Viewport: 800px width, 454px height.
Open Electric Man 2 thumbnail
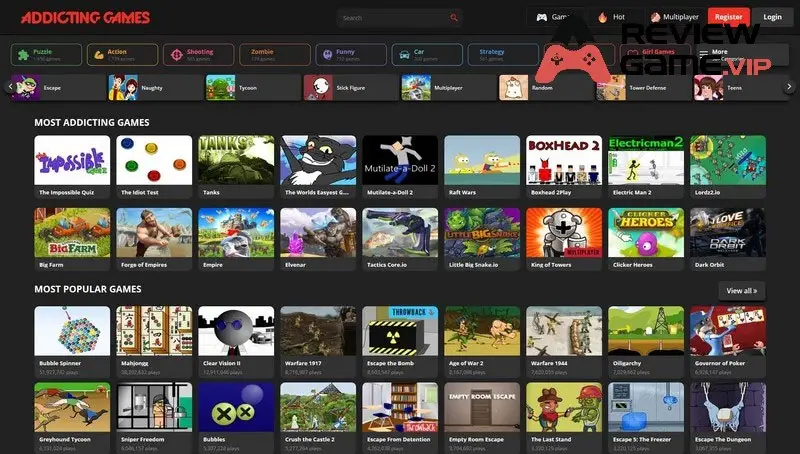coord(646,160)
